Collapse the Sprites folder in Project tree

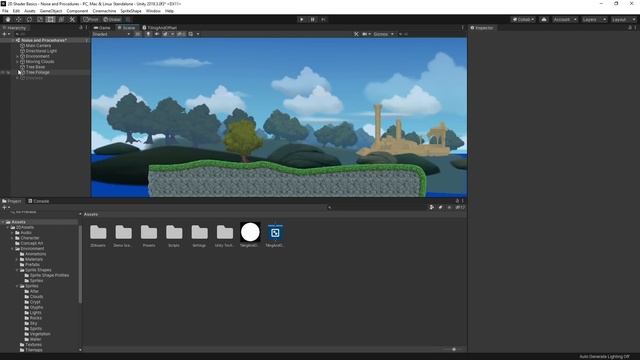(x=17, y=286)
